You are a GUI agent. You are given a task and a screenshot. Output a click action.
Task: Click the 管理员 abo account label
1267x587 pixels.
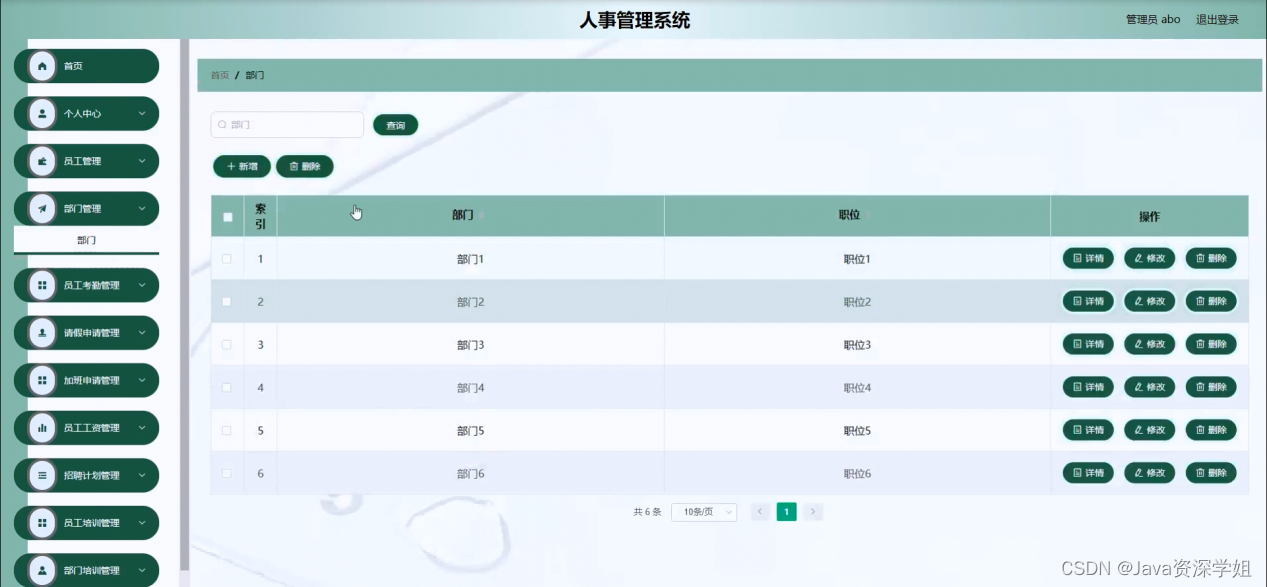click(1153, 19)
